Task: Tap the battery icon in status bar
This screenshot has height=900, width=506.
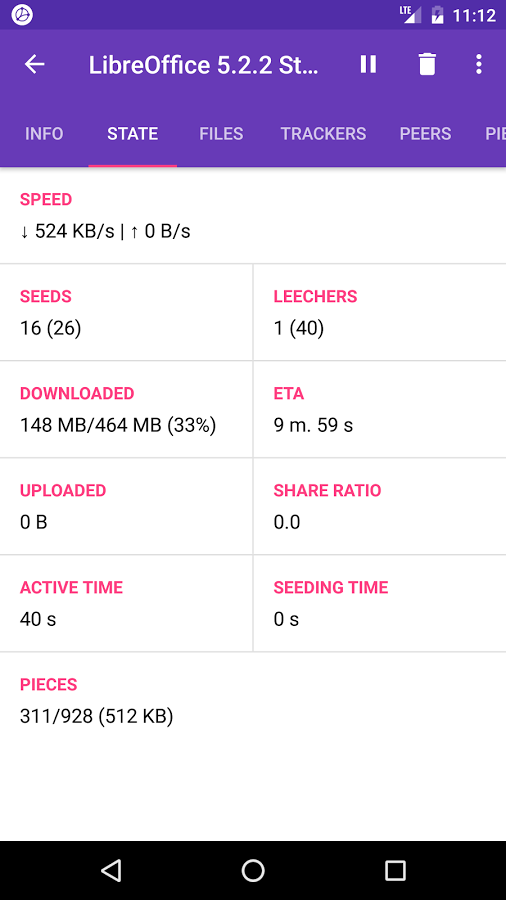Action: pos(437,15)
